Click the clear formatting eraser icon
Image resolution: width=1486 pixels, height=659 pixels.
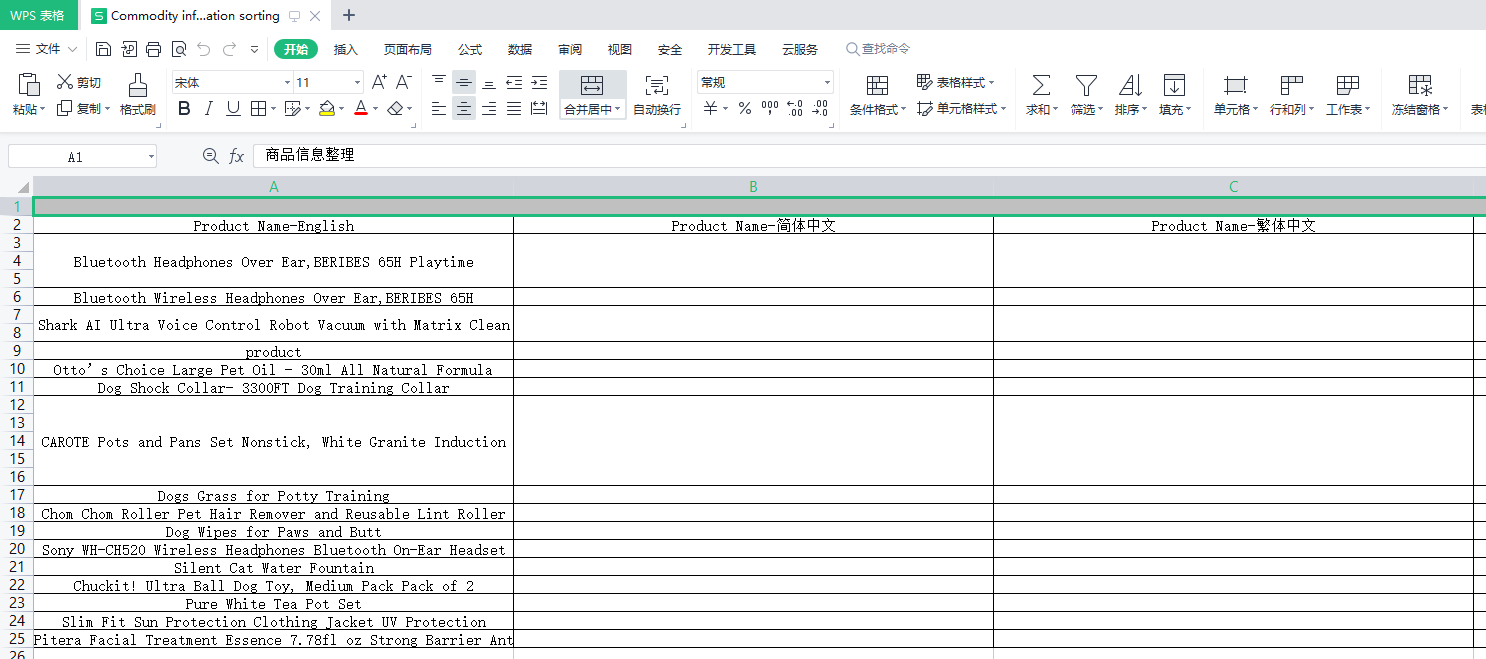pyautogui.click(x=396, y=109)
